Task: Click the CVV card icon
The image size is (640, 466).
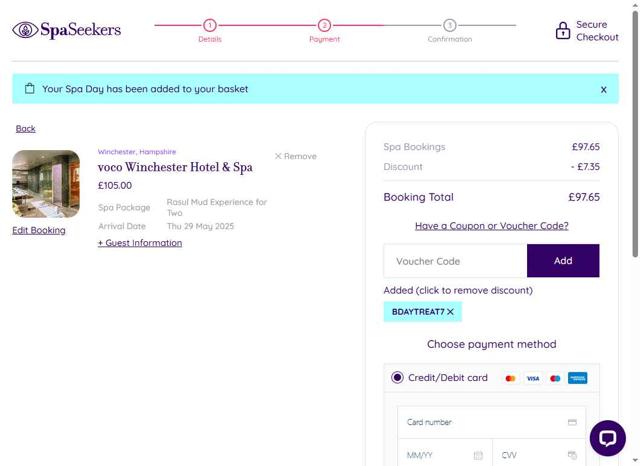Action: point(572,455)
